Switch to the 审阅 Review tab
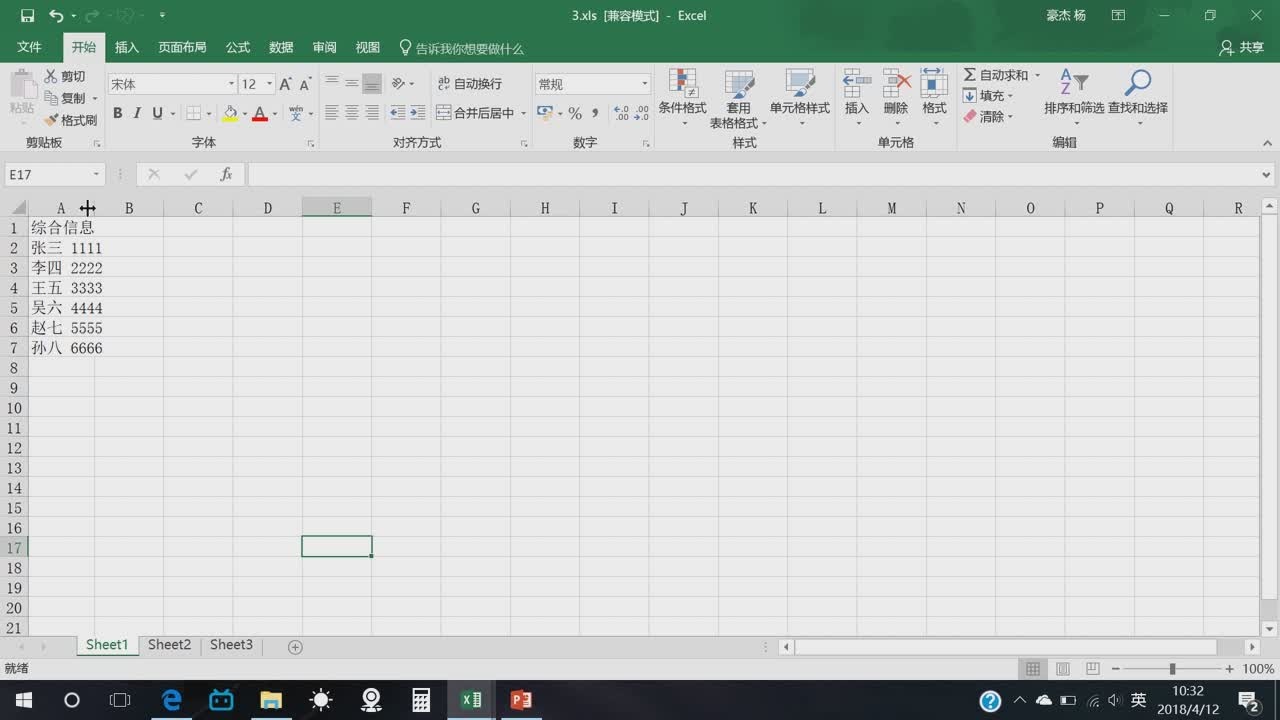Viewport: 1280px width, 720px height. (x=325, y=47)
